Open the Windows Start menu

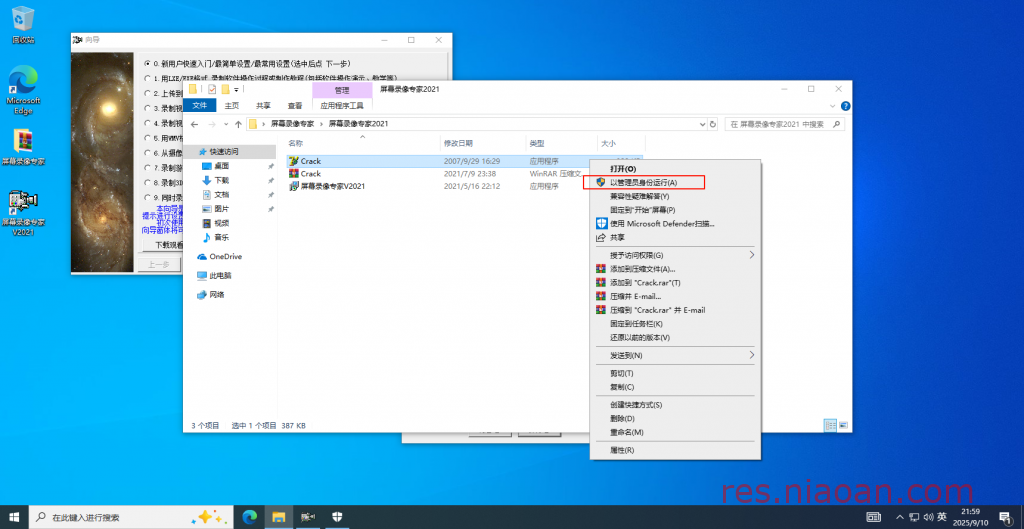coord(14,517)
